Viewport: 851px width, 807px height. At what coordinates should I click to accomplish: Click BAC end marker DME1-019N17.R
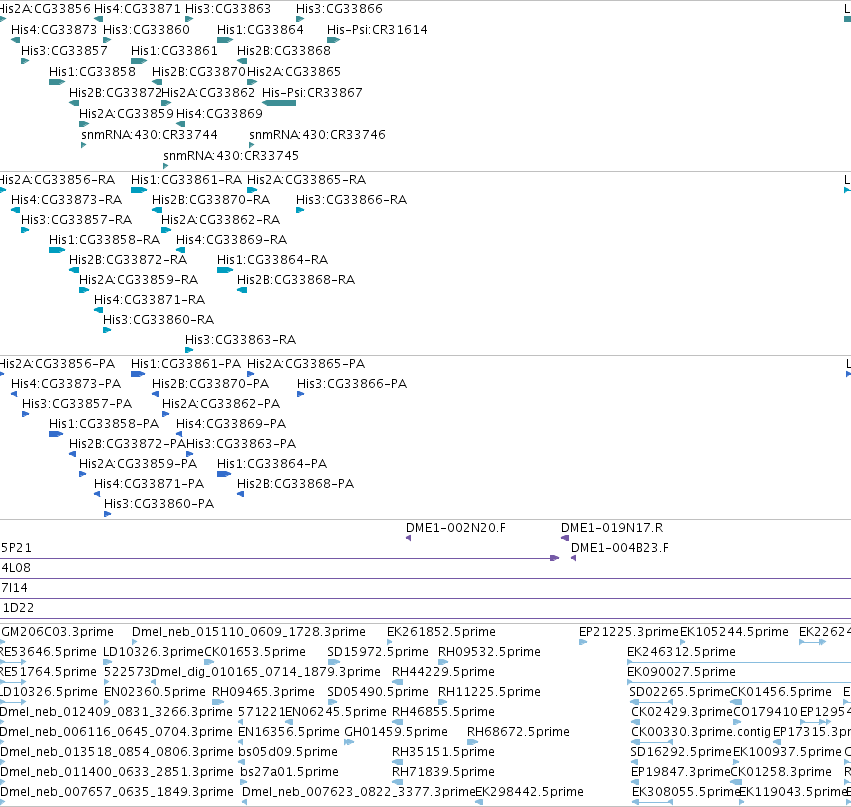565,538
